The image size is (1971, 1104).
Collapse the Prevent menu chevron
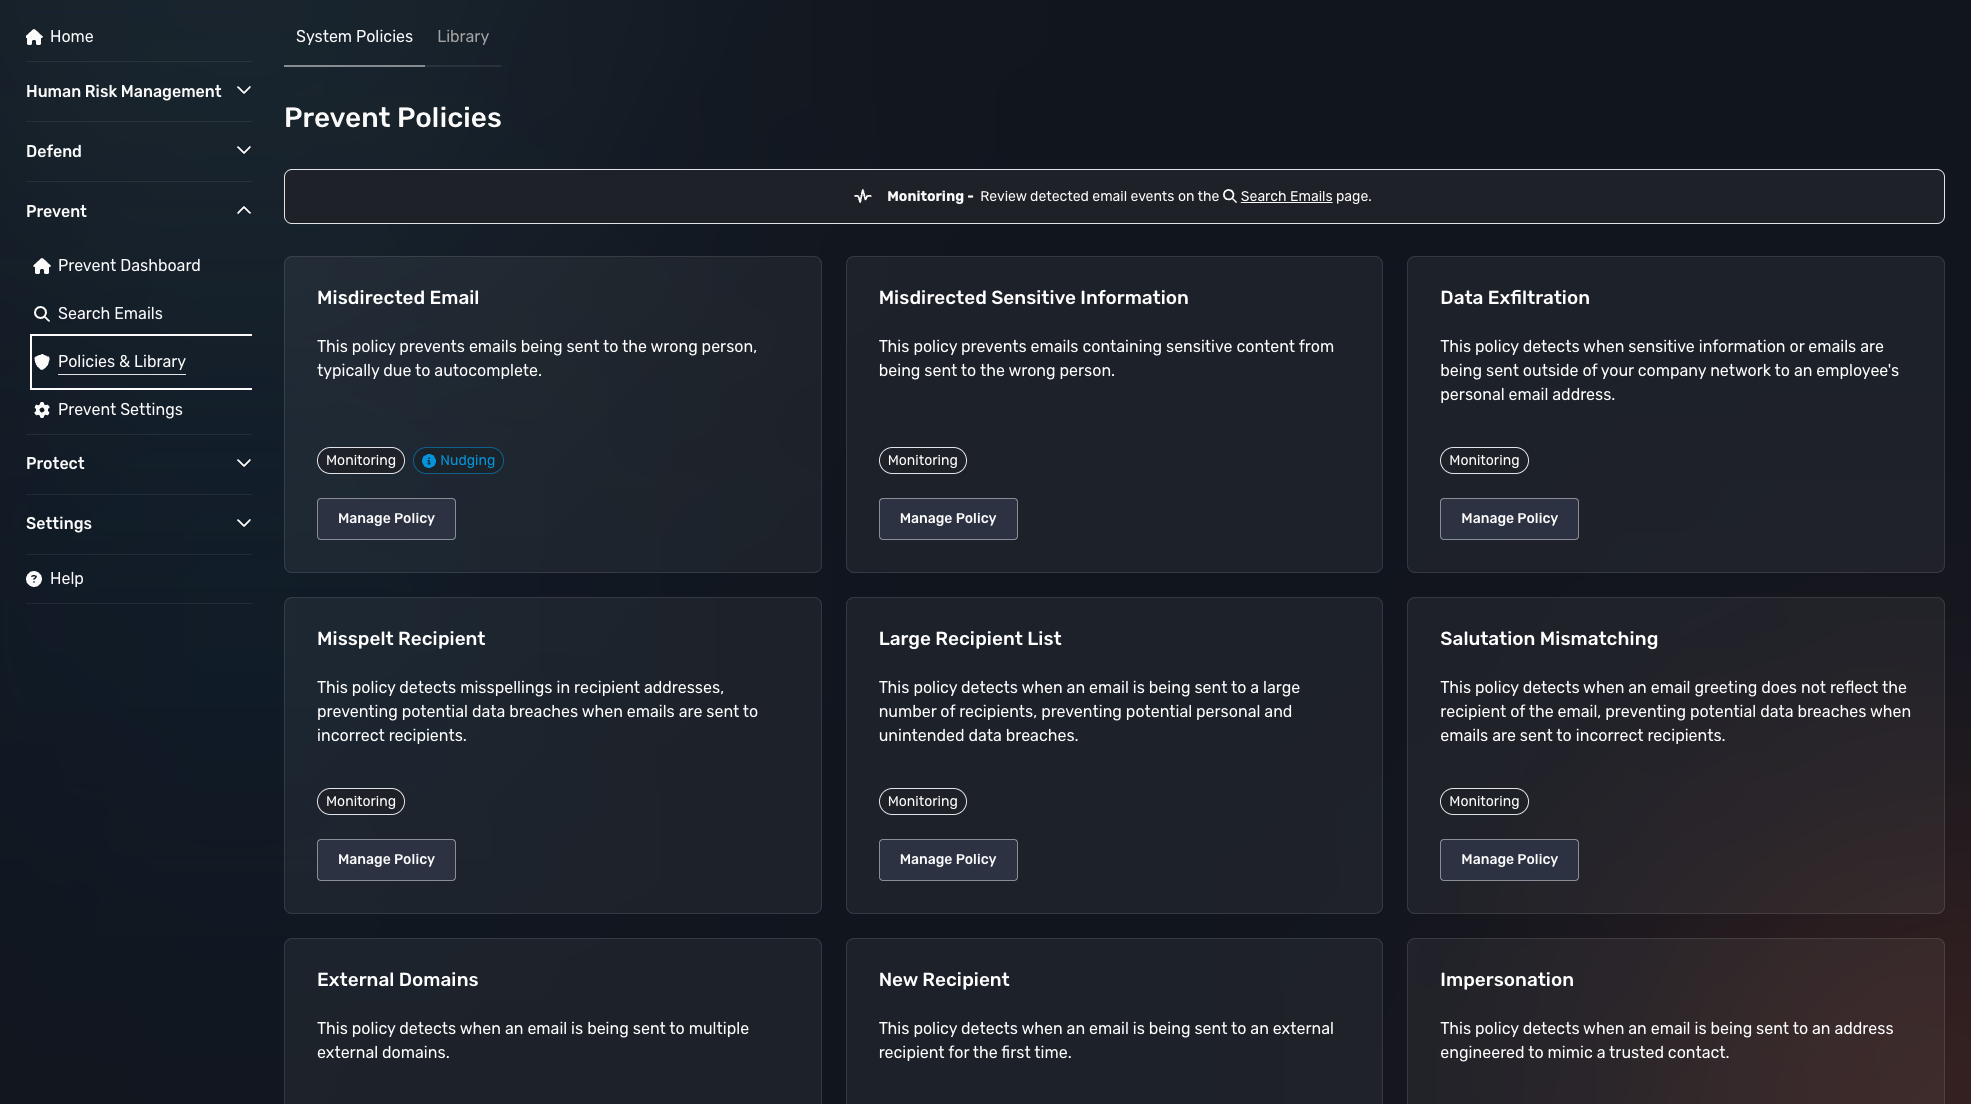click(x=243, y=211)
